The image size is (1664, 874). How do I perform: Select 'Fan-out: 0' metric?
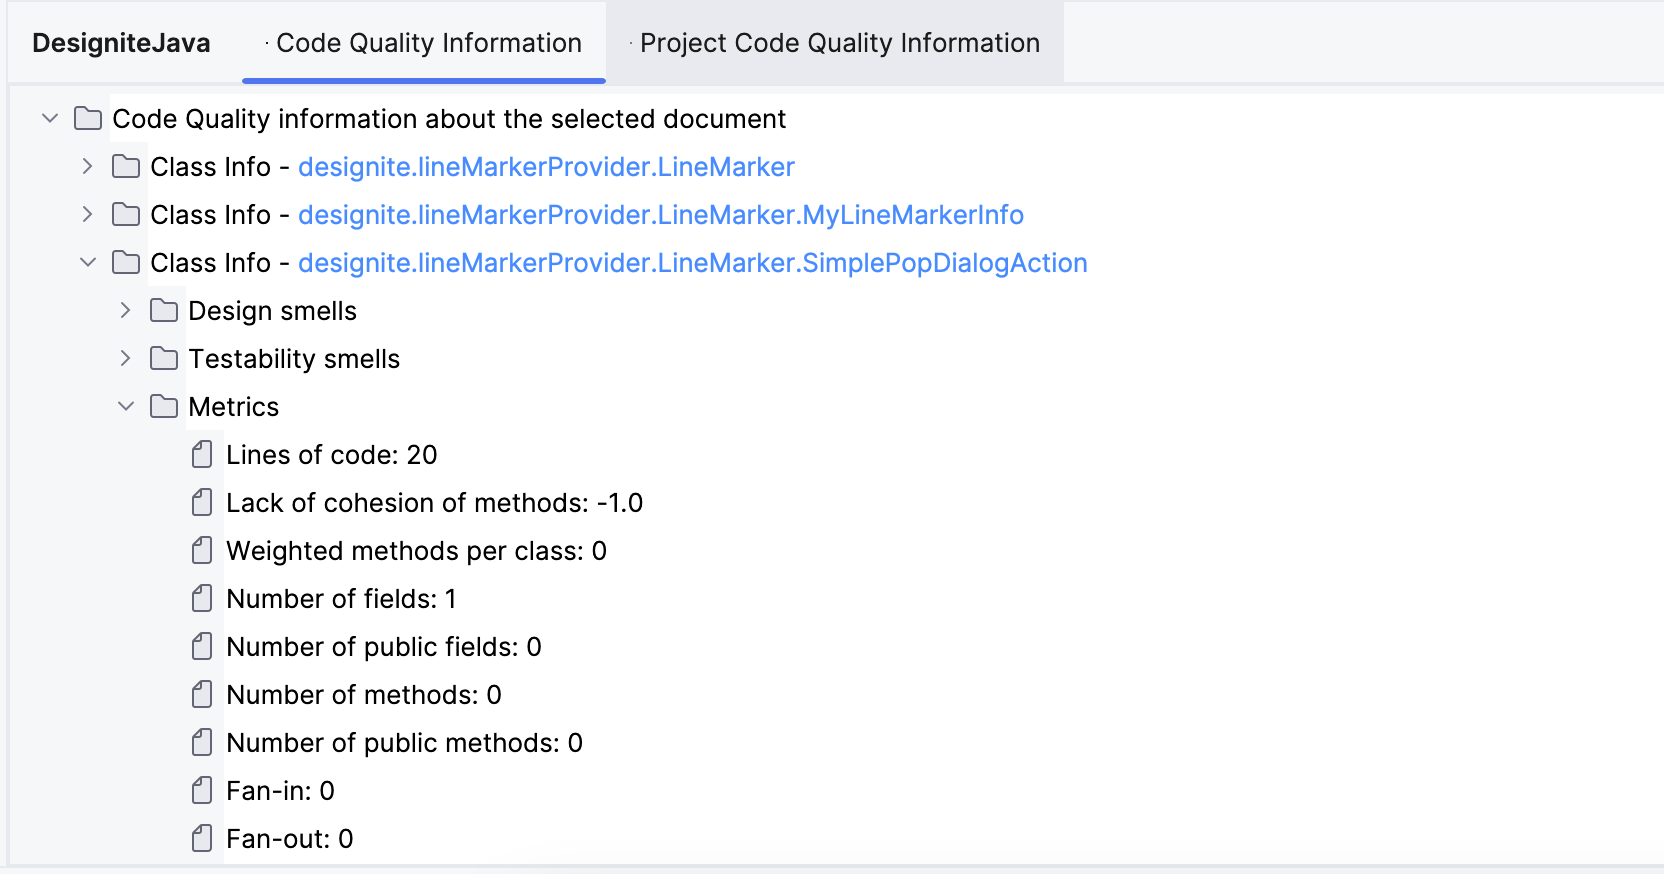click(290, 839)
